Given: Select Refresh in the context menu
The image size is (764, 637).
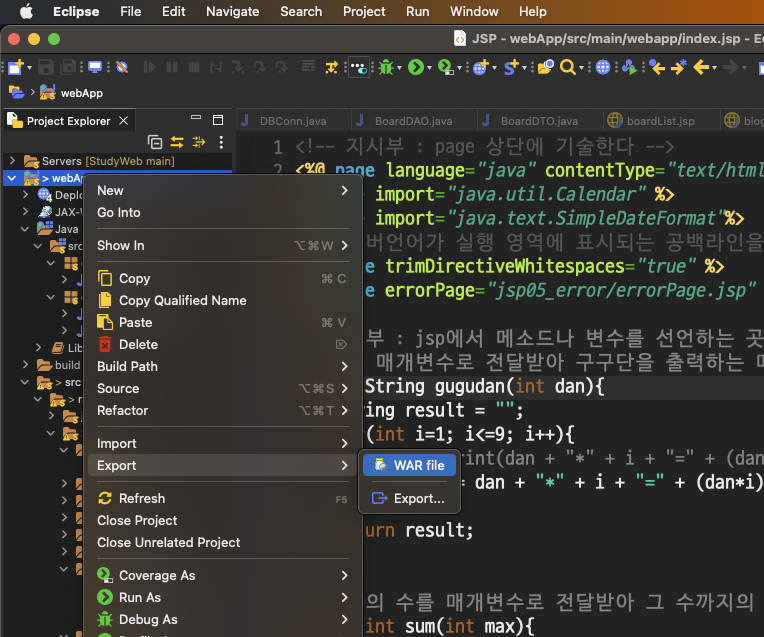Looking at the screenshot, I should (223, 498).
